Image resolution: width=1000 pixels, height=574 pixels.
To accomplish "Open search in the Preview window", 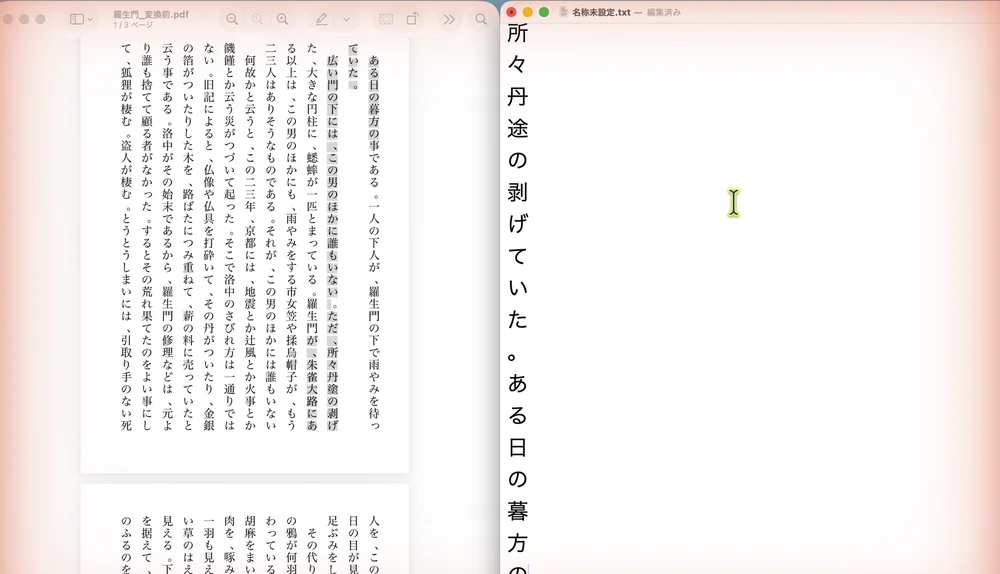I will (x=481, y=19).
